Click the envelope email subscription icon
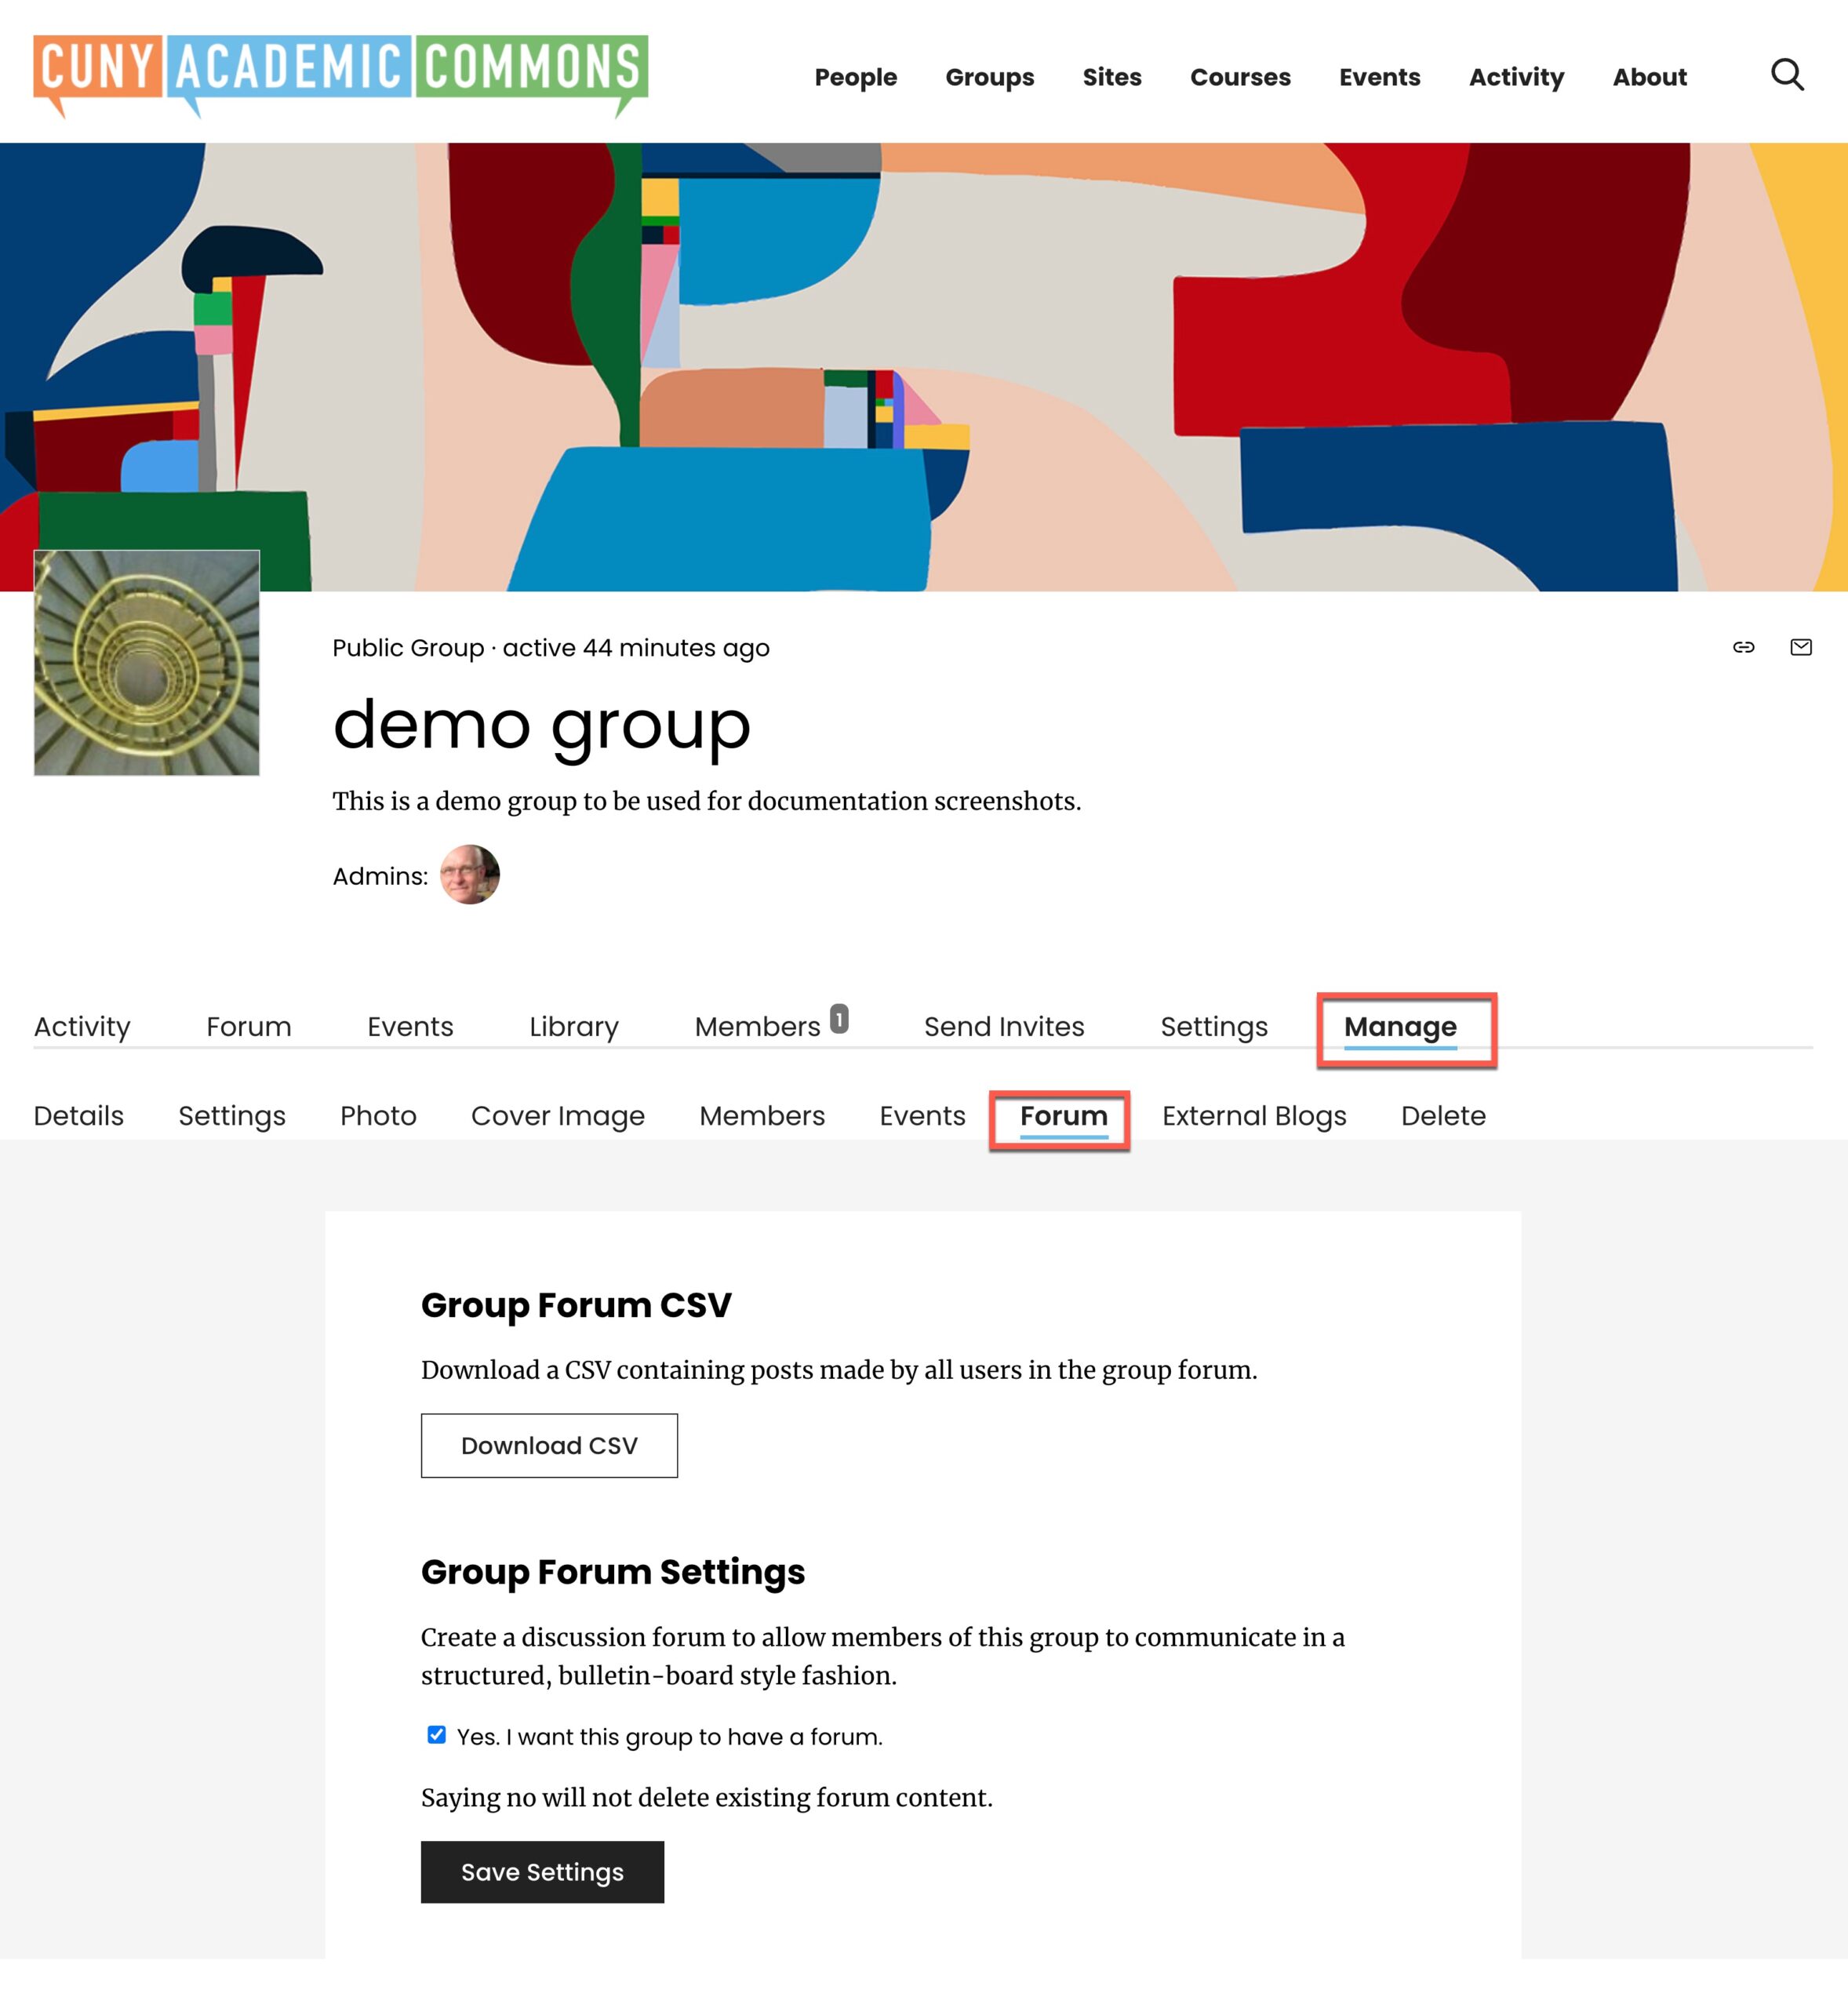Screen dimensions: 1848x2008 [1800, 647]
